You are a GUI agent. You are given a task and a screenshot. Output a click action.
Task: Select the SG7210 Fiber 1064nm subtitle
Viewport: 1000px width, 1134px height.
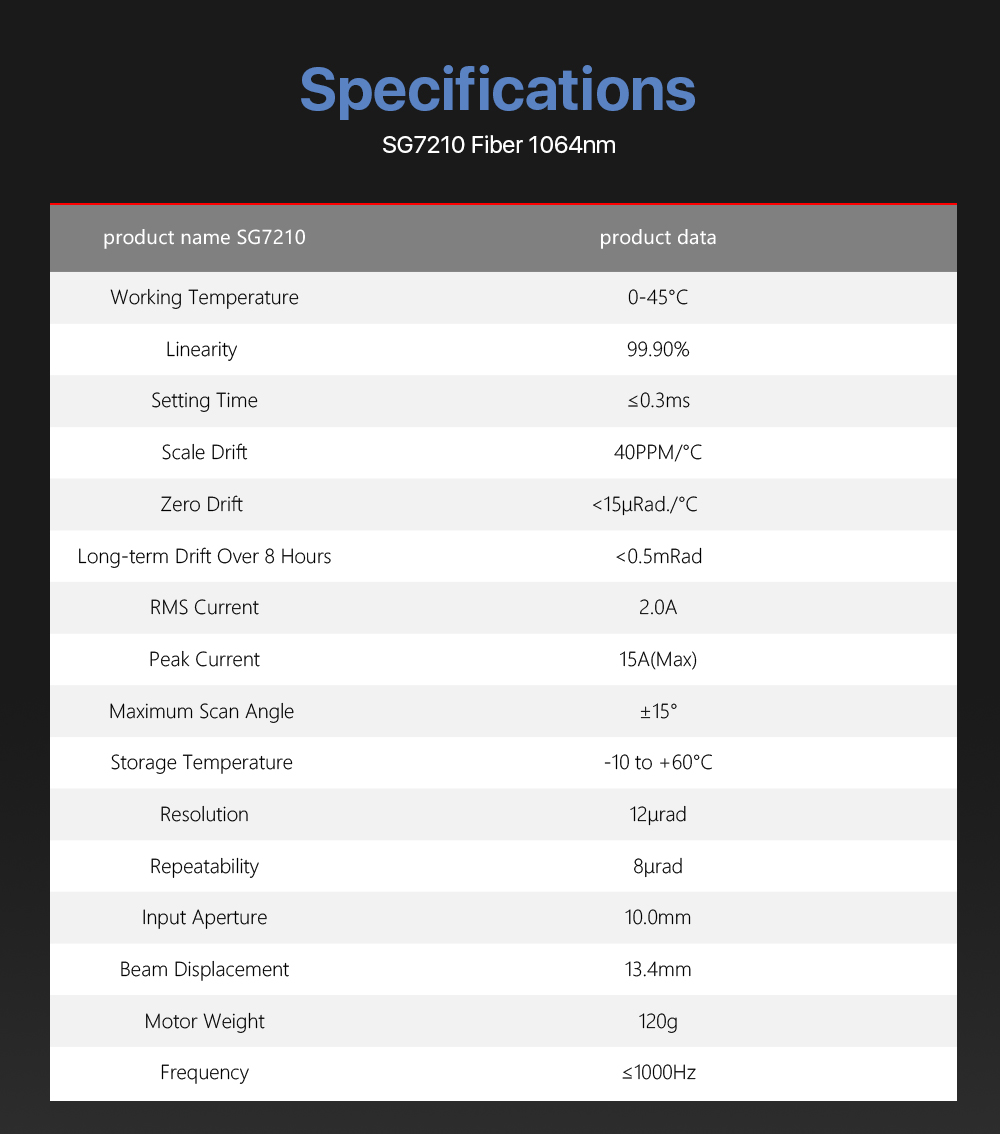(x=499, y=145)
